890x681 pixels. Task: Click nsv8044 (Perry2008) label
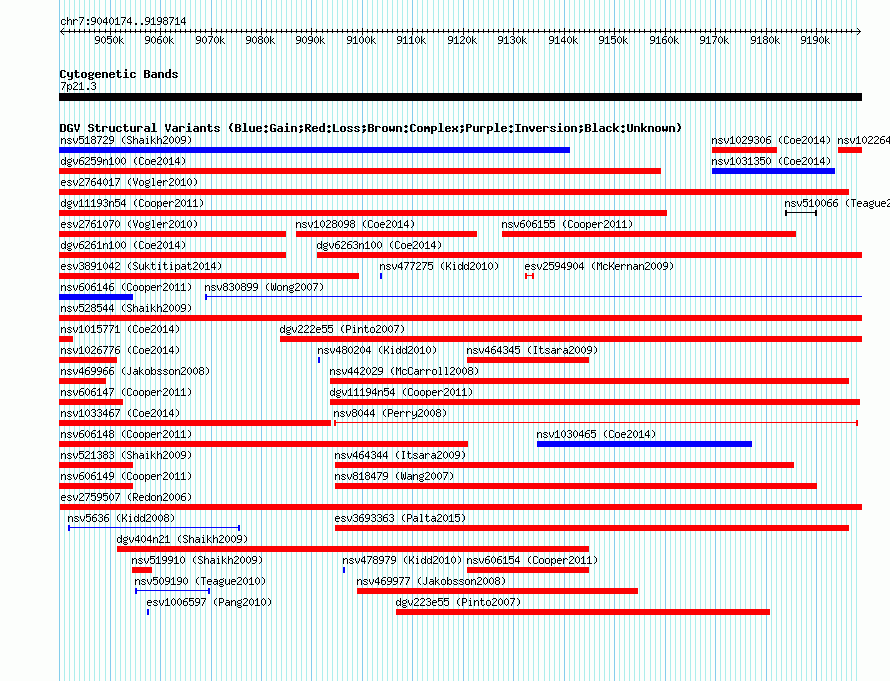(x=391, y=413)
